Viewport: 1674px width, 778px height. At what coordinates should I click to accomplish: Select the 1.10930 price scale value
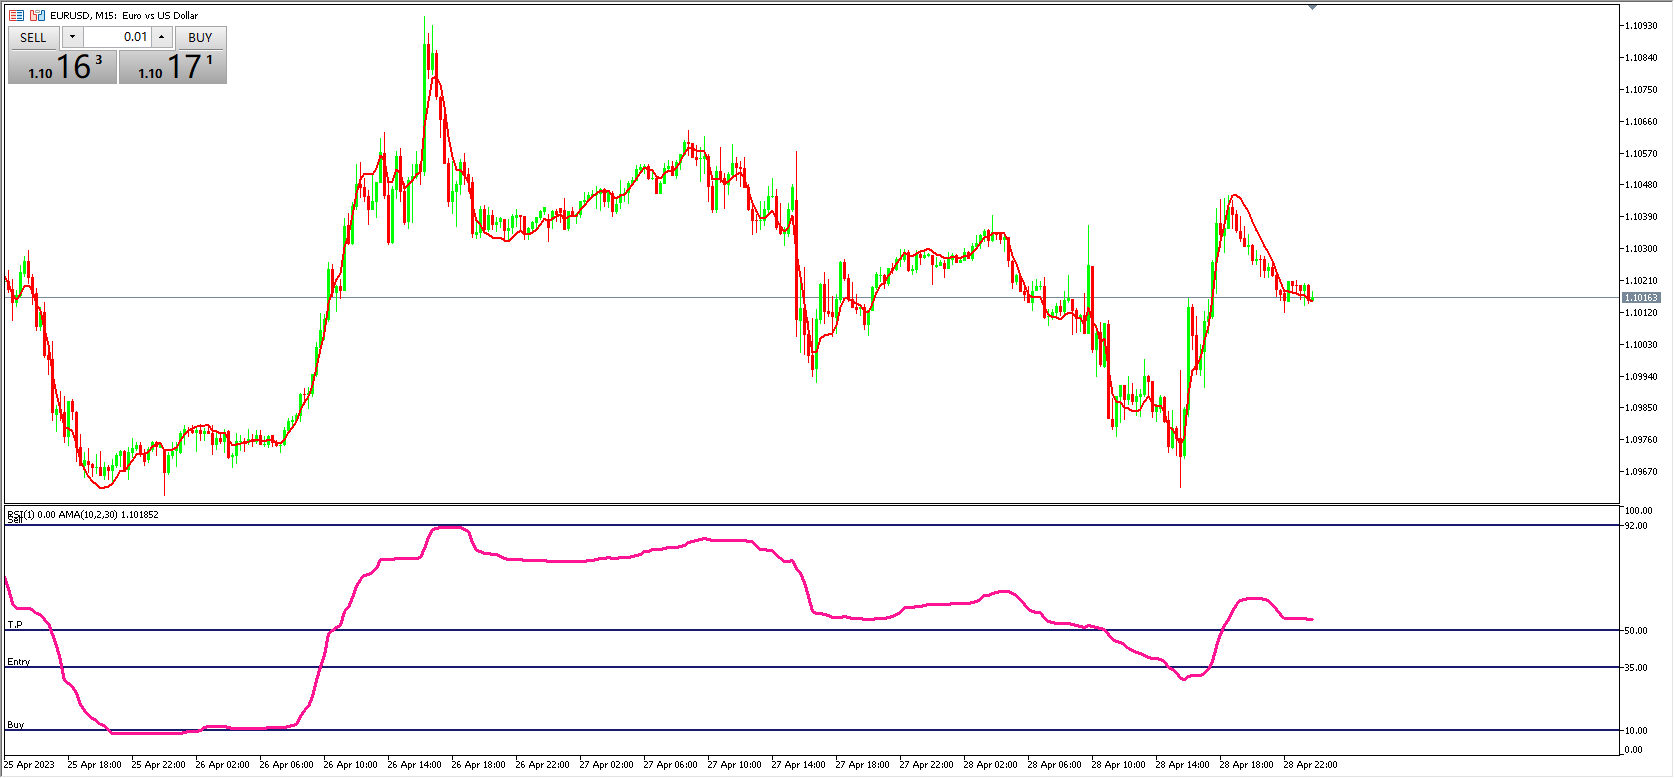click(1641, 26)
